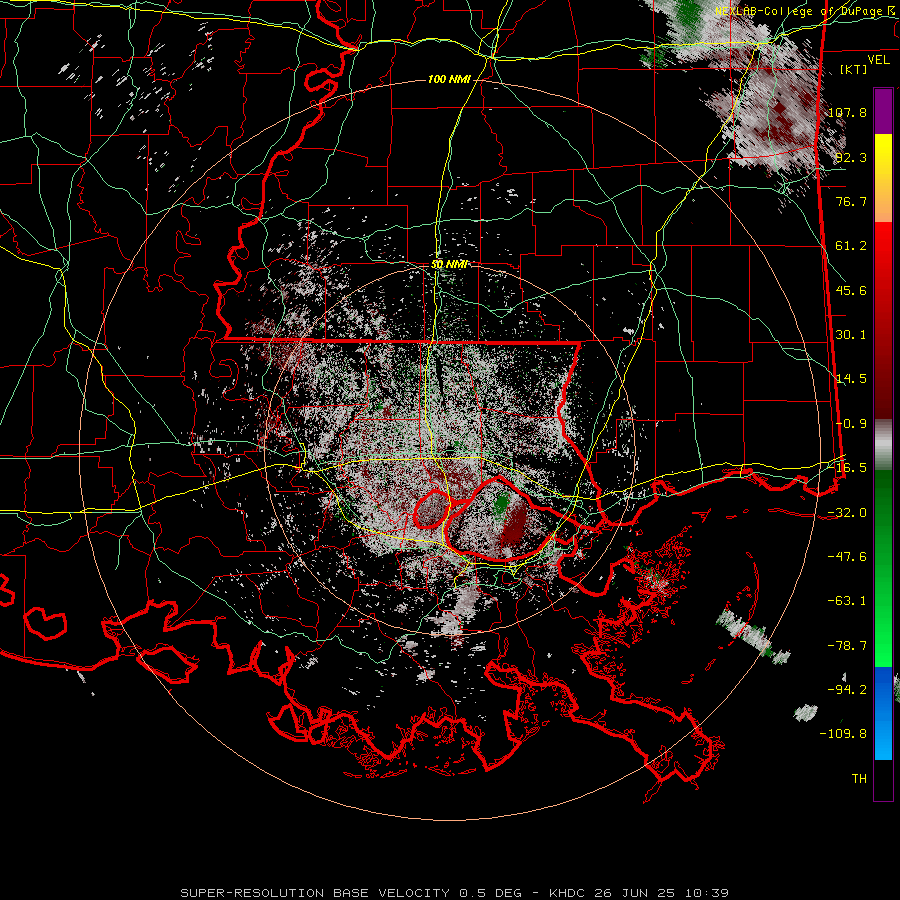Click the small lake outline west of the large lake
This screenshot has width=900, height=900.
click(x=432, y=510)
